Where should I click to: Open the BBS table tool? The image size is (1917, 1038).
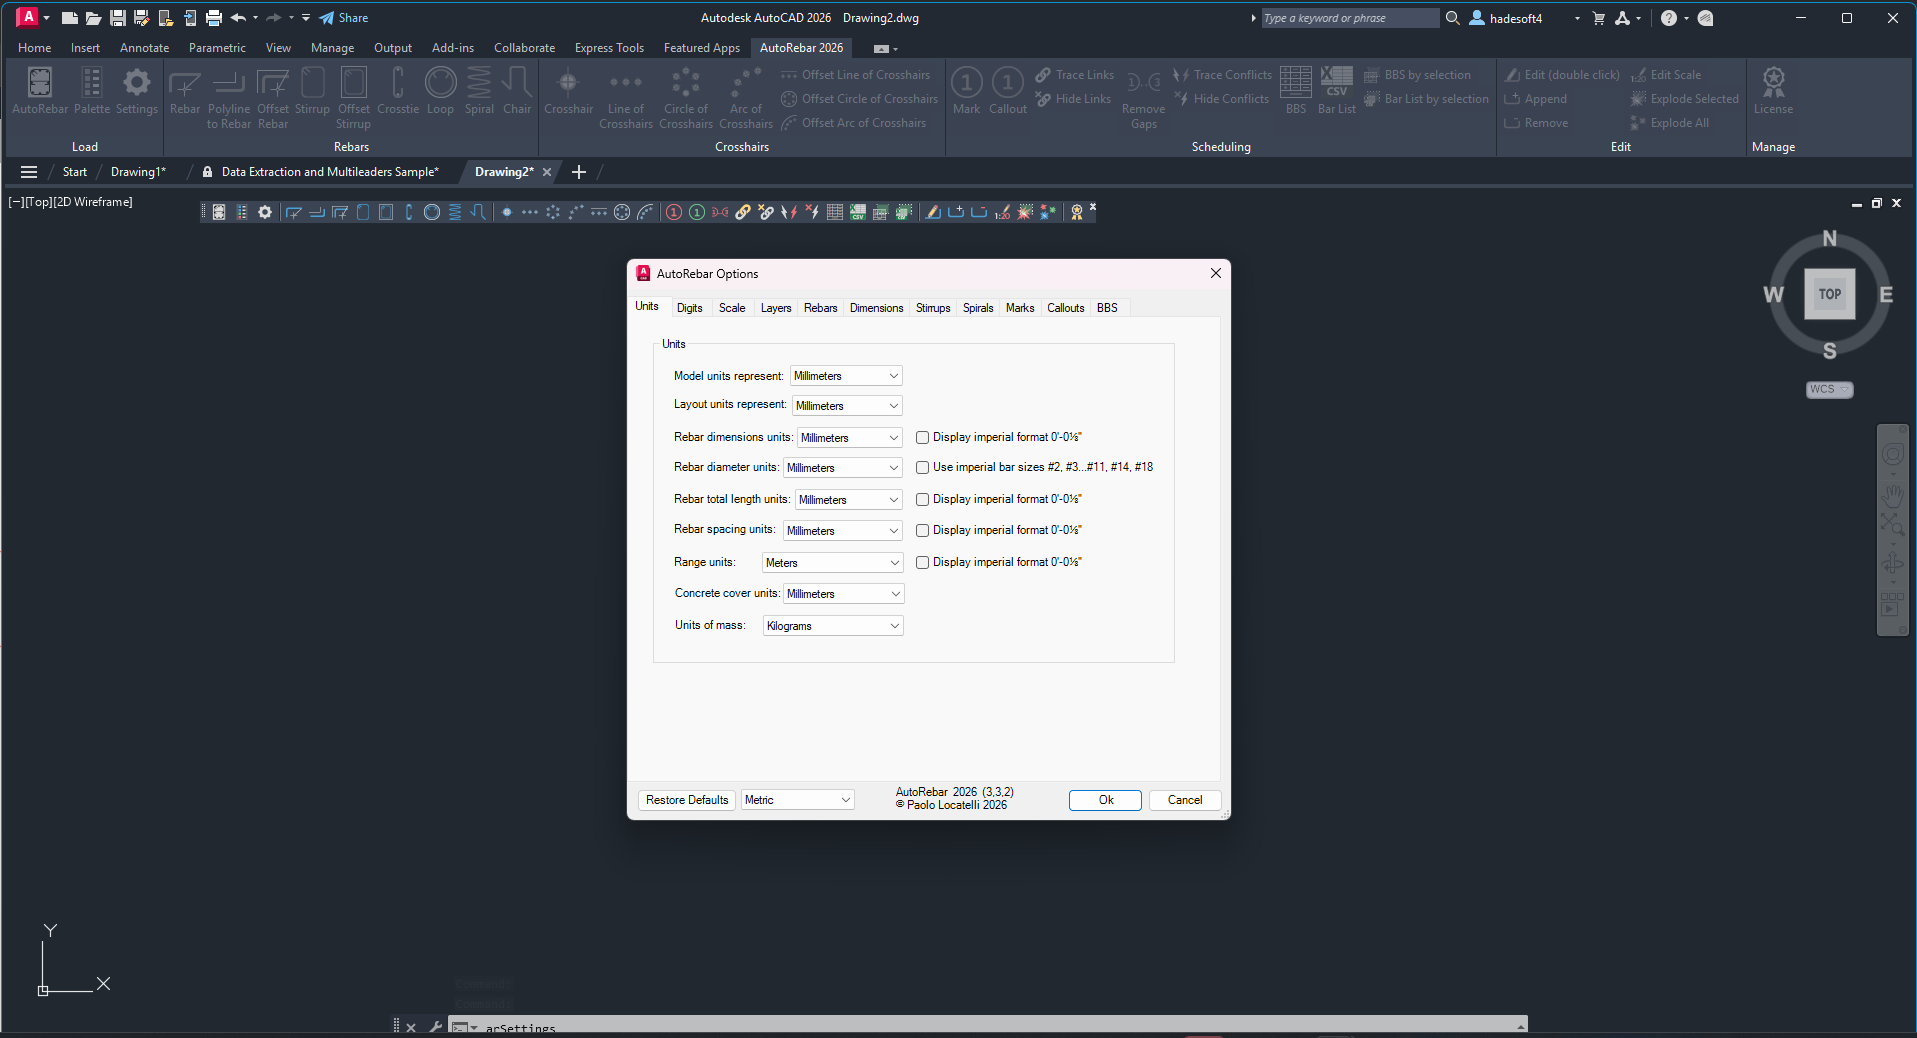(1296, 91)
